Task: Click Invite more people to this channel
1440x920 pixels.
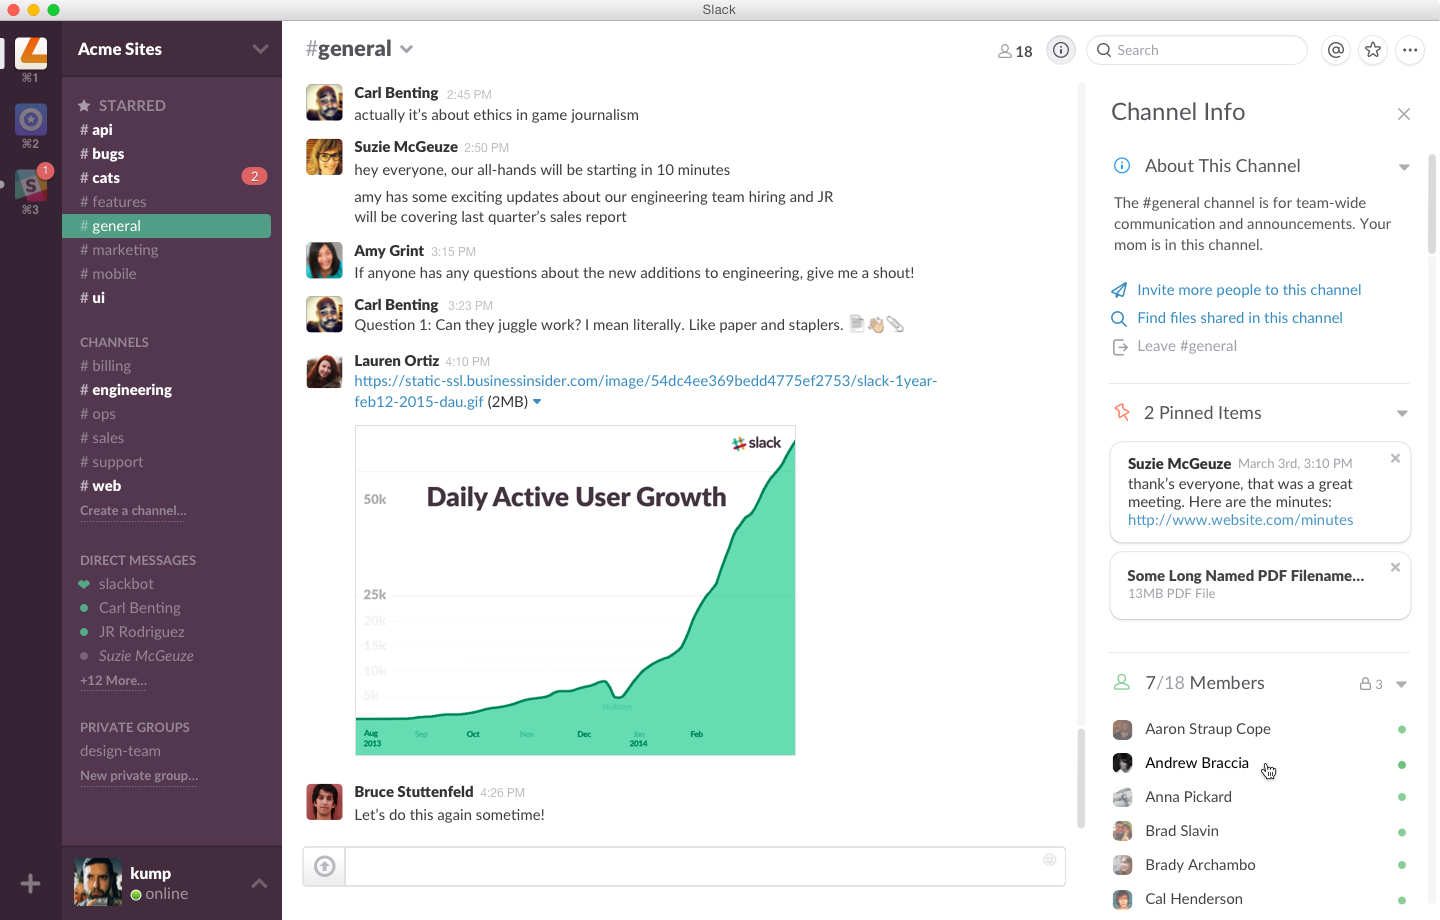Action: point(1249,290)
